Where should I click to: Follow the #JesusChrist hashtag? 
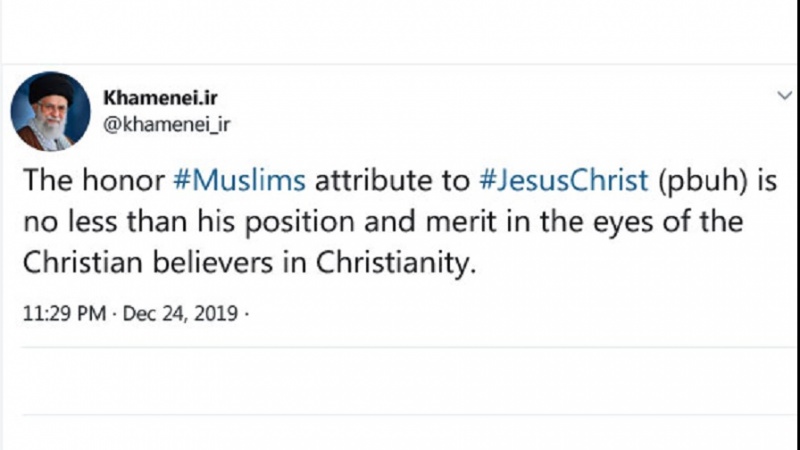click(564, 180)
